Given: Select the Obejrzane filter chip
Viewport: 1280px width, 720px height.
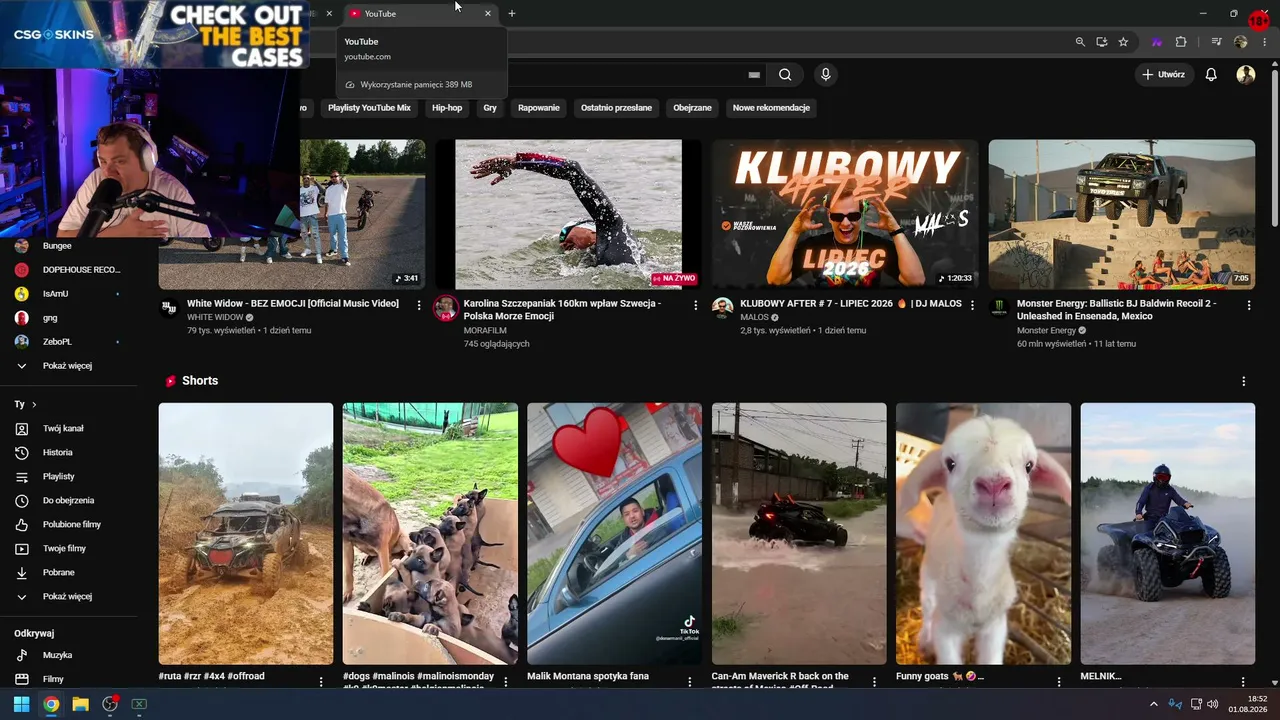Looking at the screenshot, I should [x=693, y=107].
